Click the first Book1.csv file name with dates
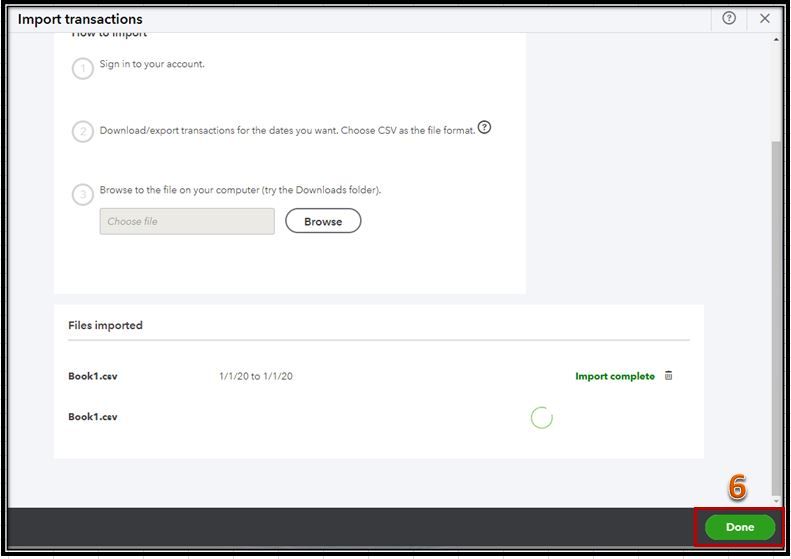 pyautogui.click(x=93, y=376)
